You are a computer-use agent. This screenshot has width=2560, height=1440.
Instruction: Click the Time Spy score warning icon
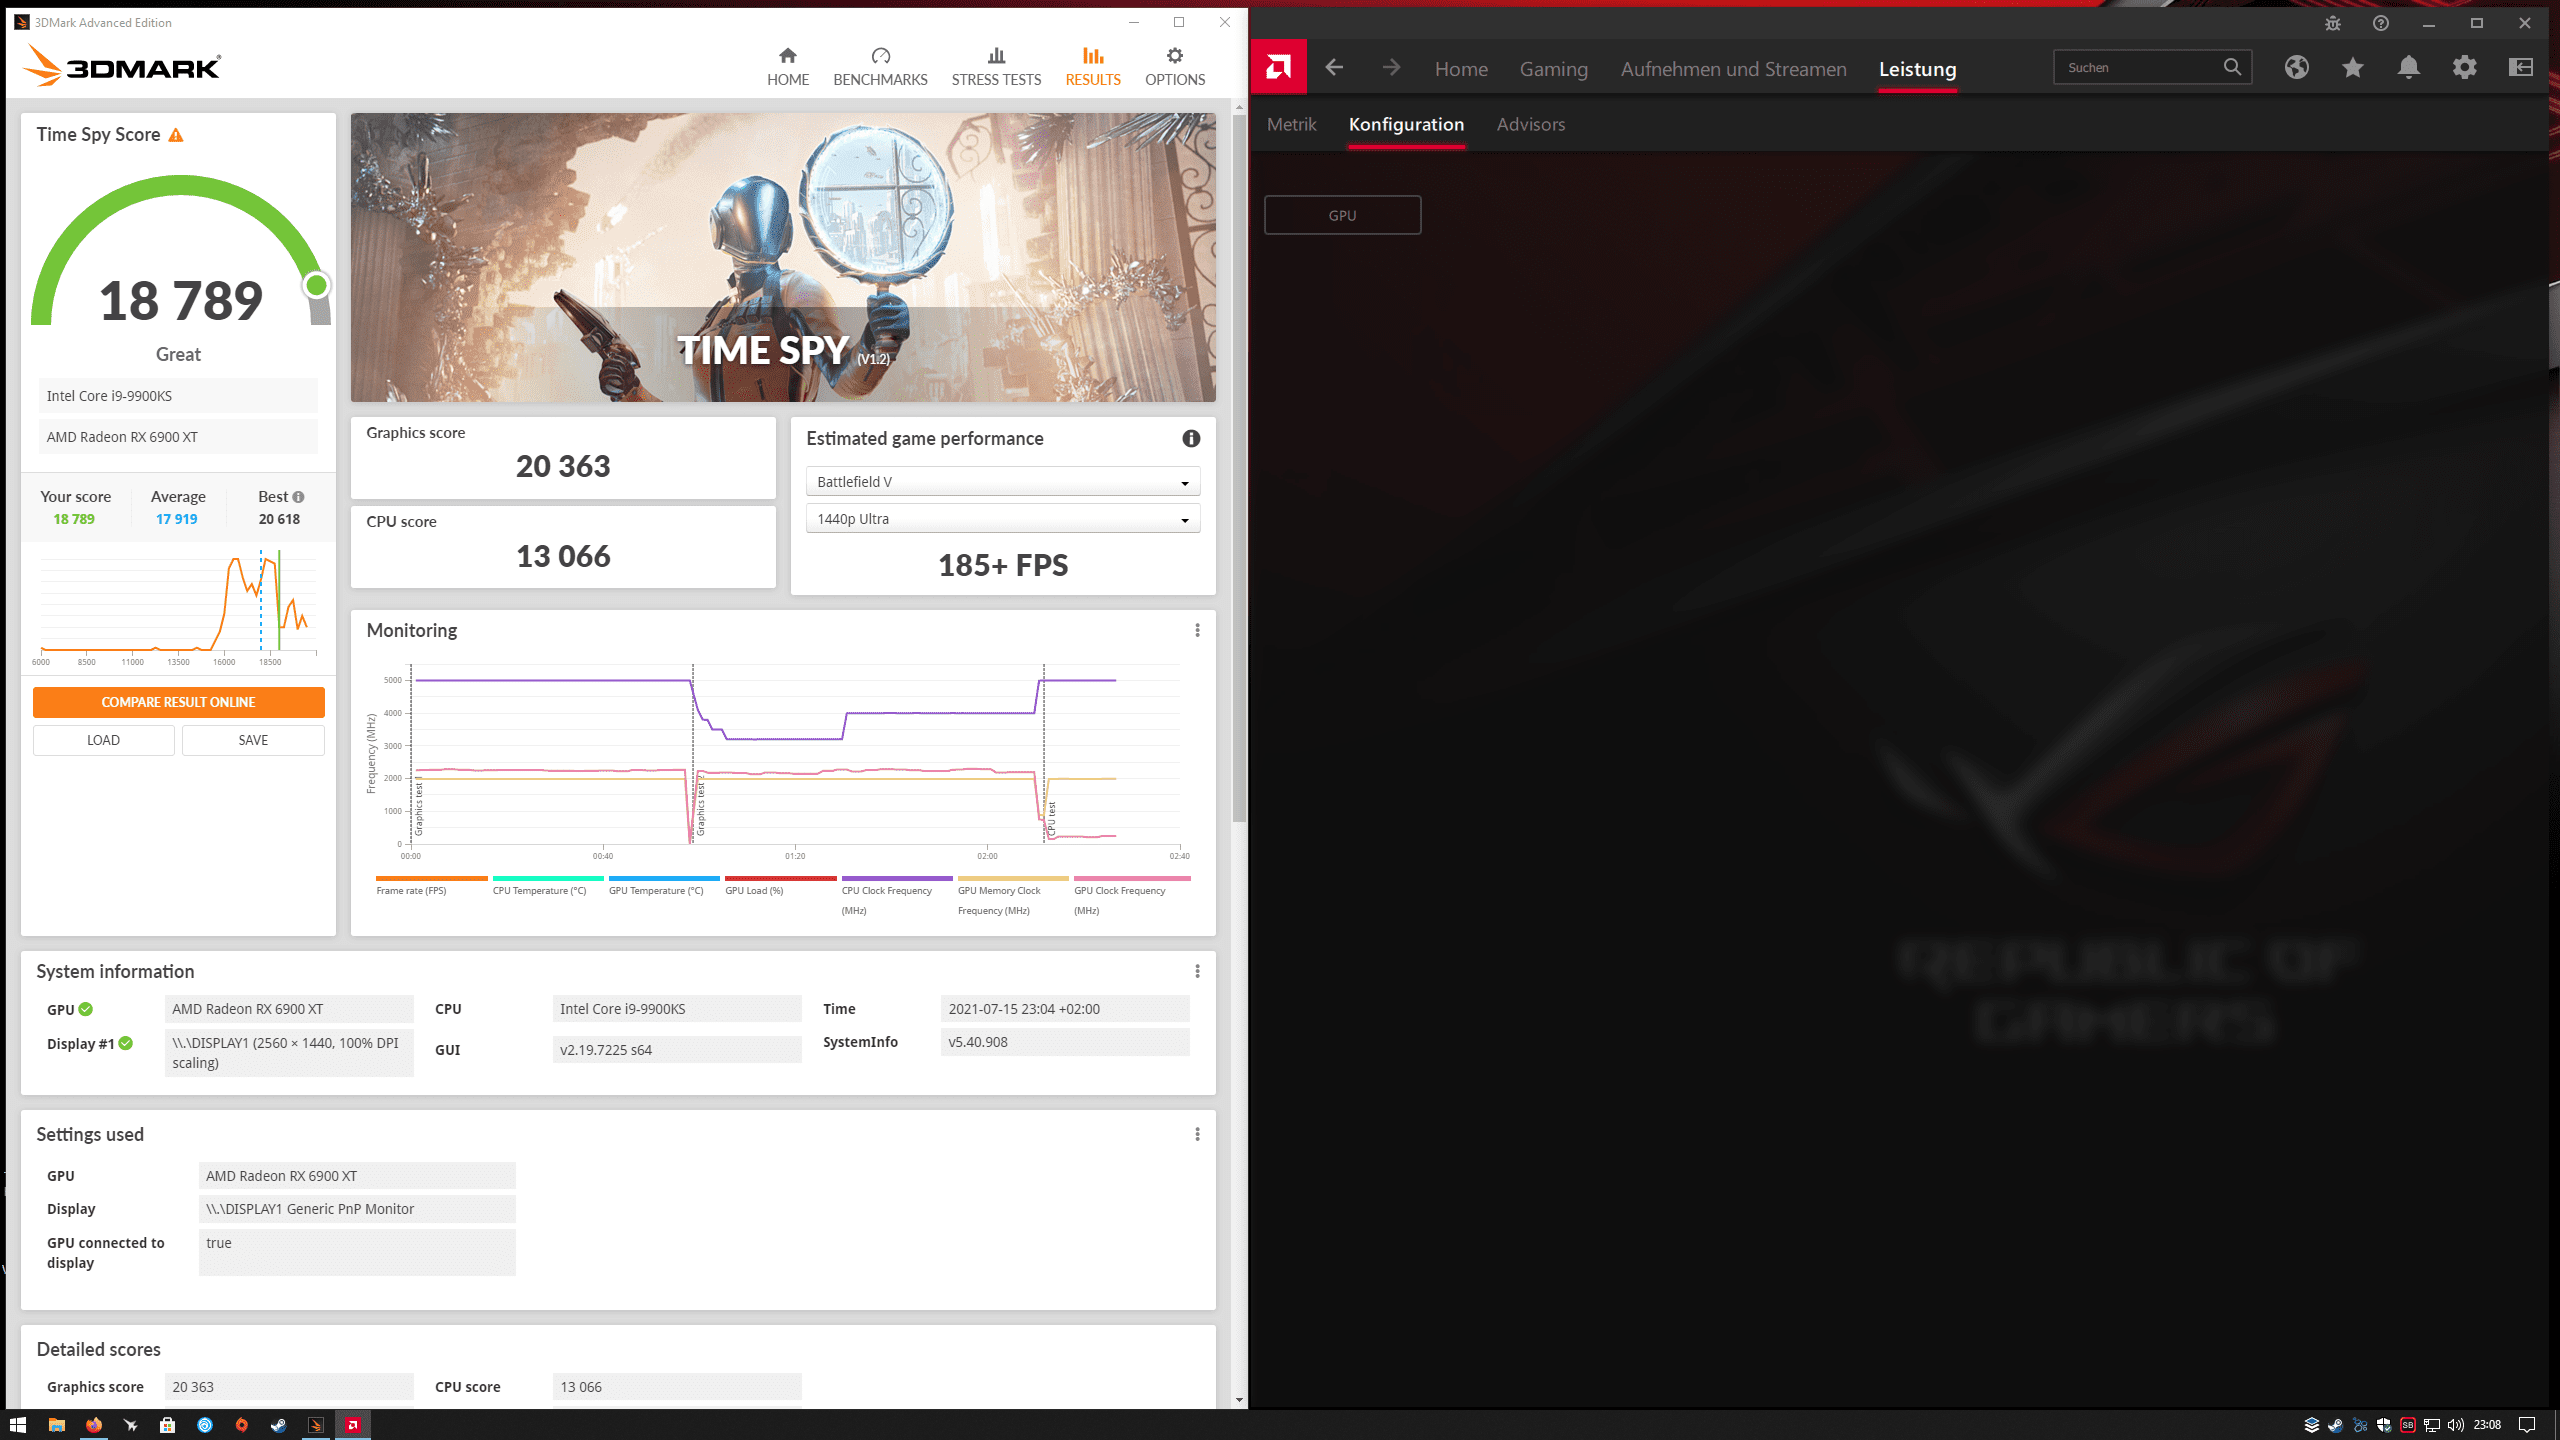coord(176,135)
